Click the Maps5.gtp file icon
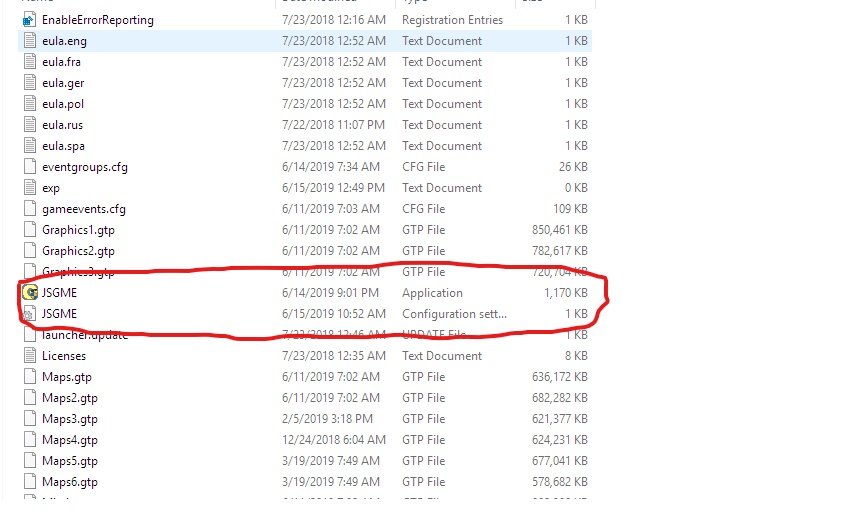This screenshot has height=514, width=867. [29, 461]
